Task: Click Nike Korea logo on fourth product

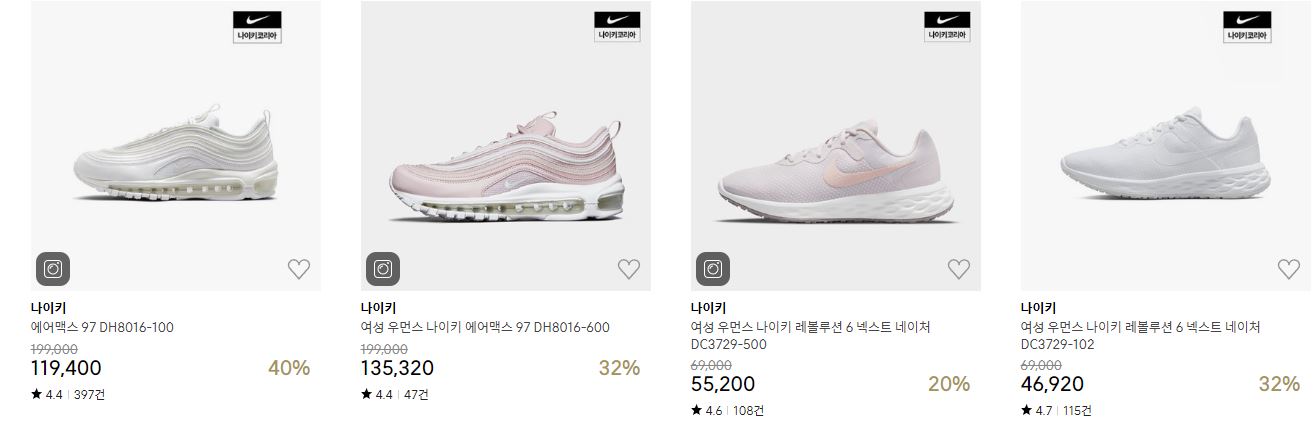Action: [x=1247, y=26]
